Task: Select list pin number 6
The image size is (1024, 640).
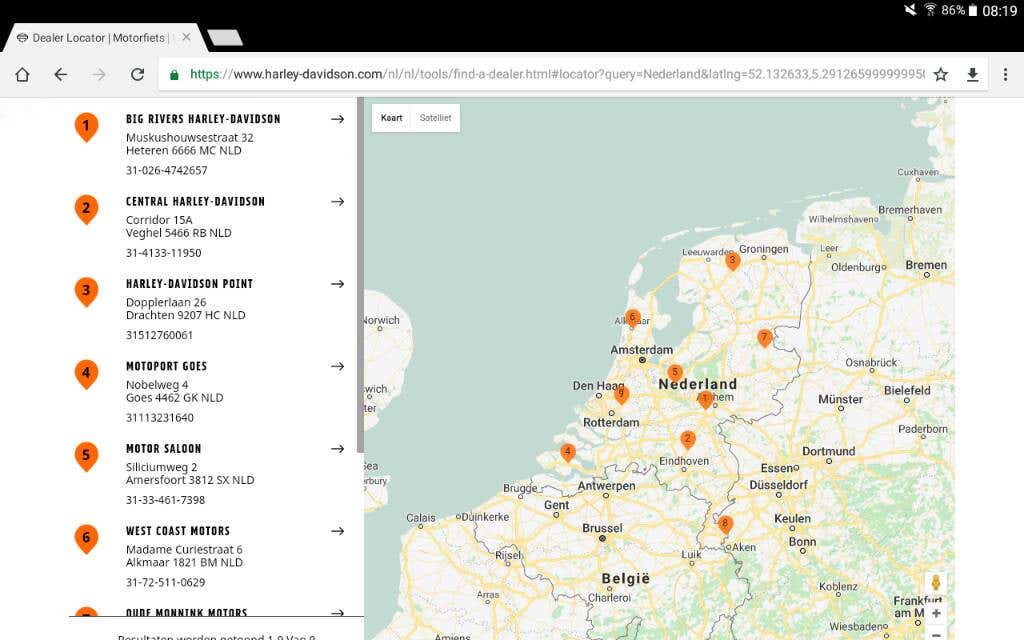Action: (86, 538)
